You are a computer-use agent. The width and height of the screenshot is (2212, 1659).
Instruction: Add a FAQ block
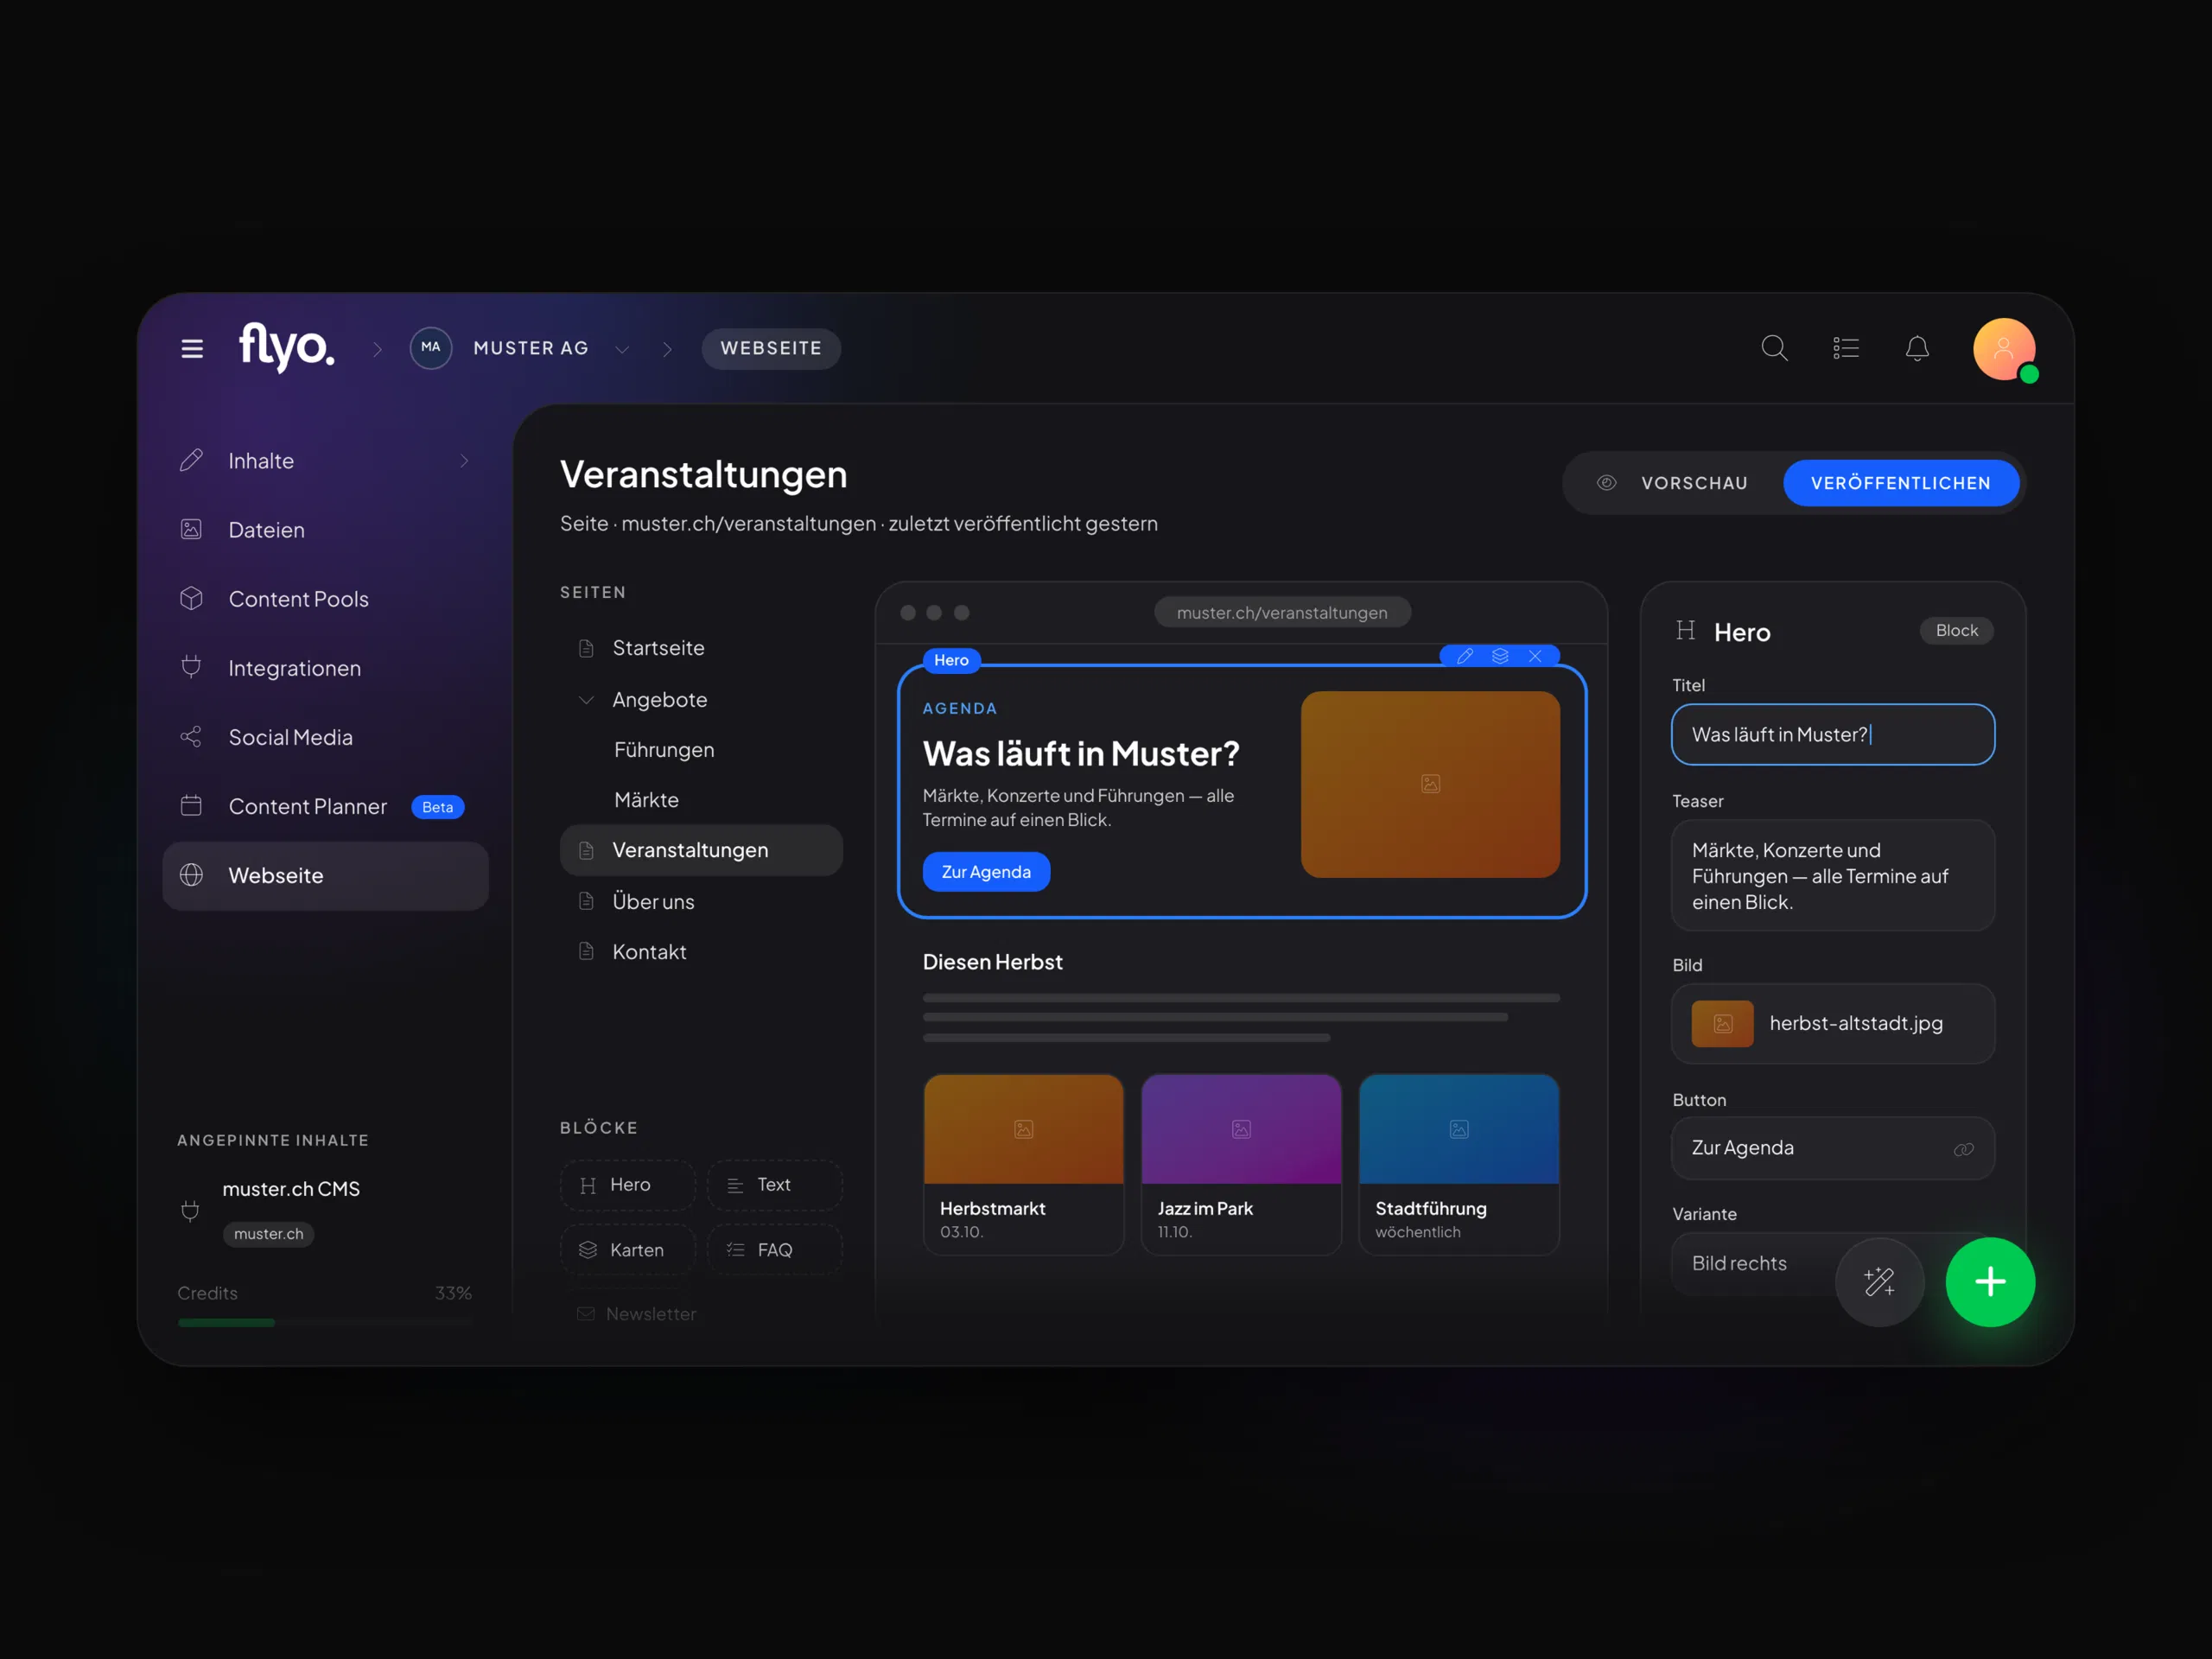[x=774, y=1250]
